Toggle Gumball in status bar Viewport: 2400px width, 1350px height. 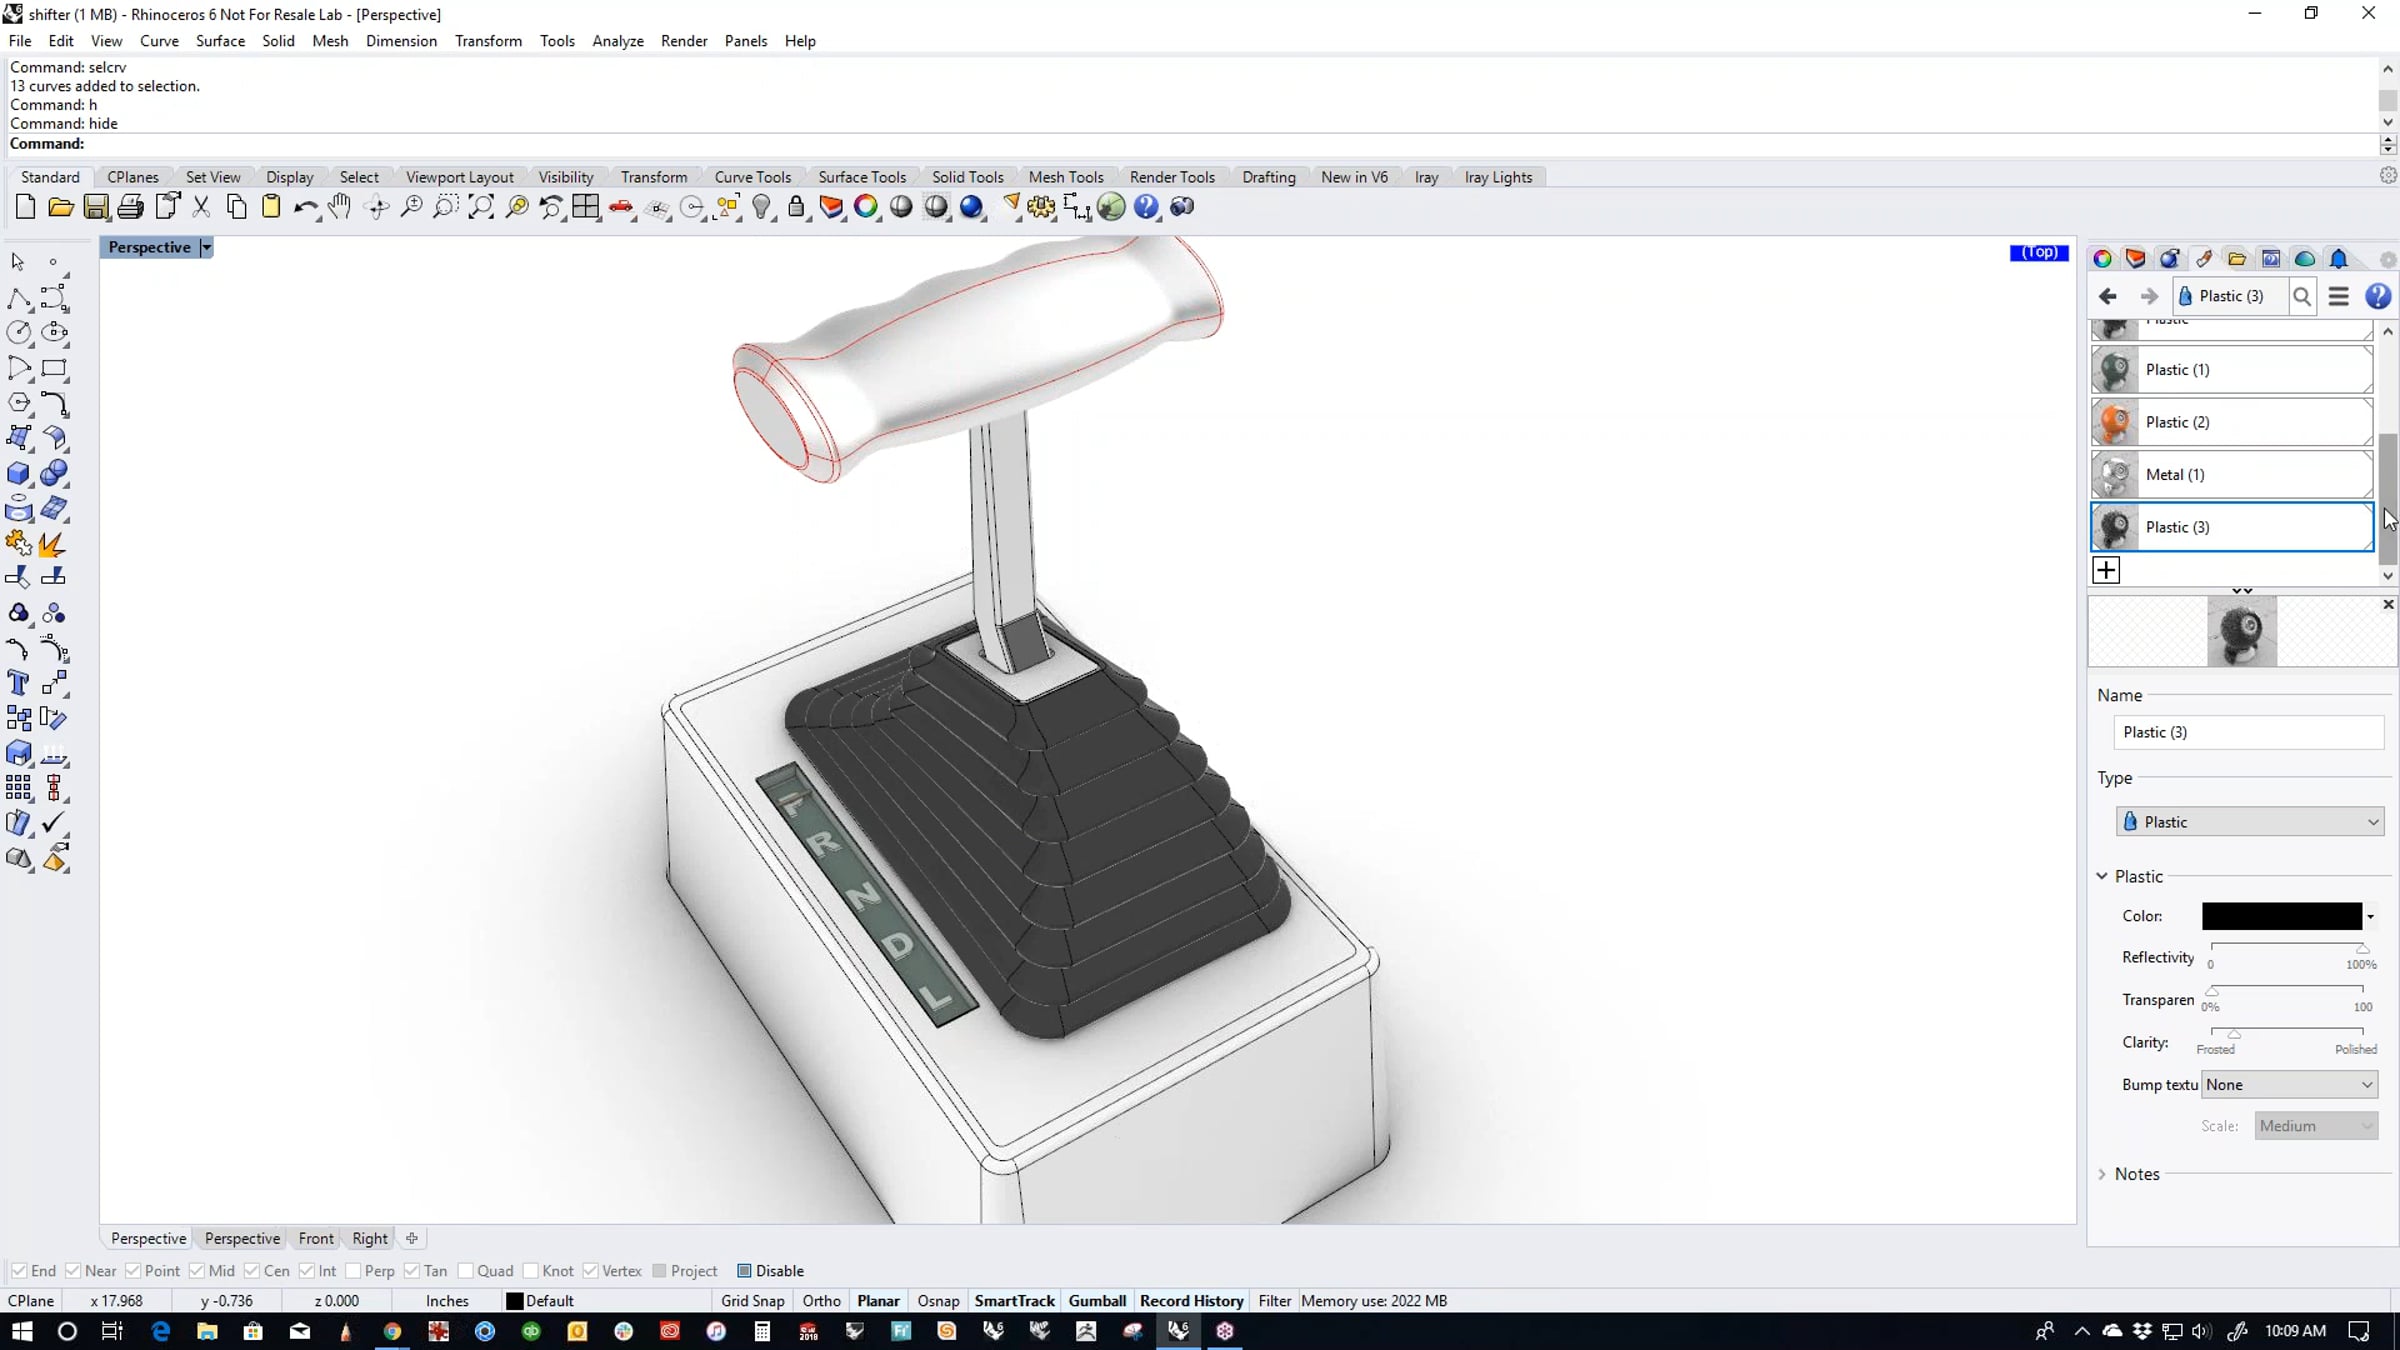point(1097,1301)
